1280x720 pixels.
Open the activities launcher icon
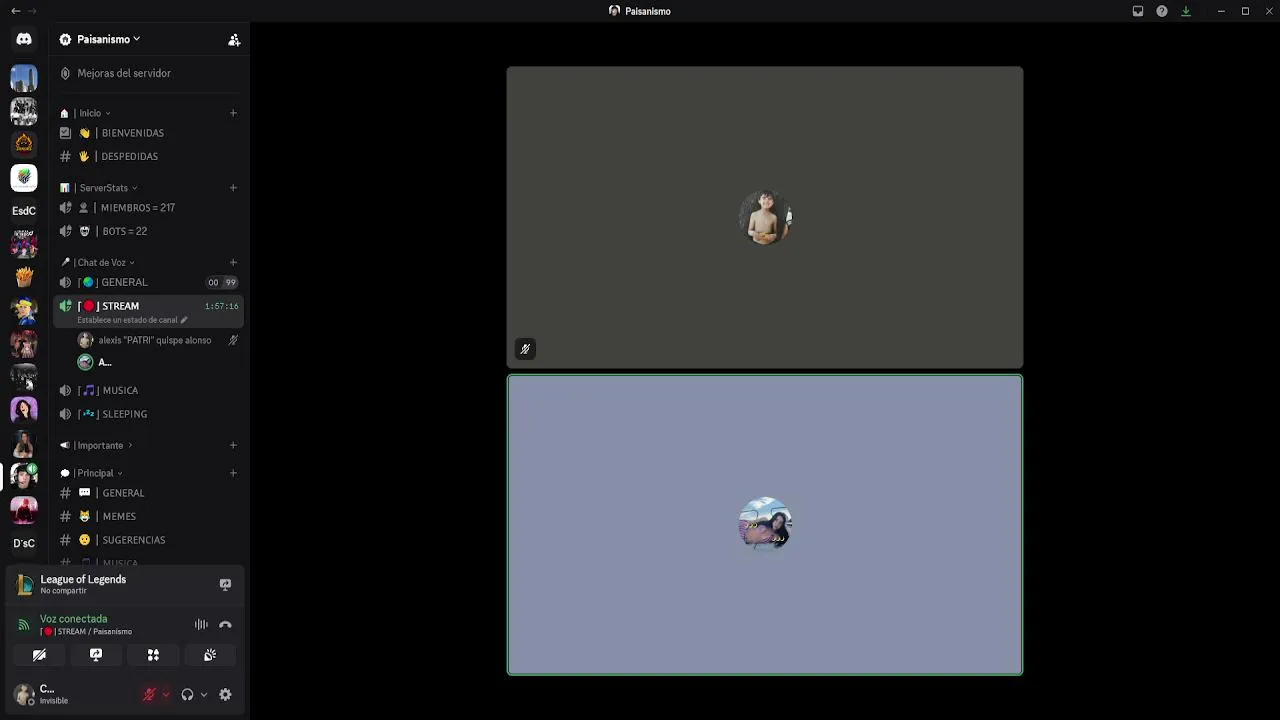pos(153,655)
